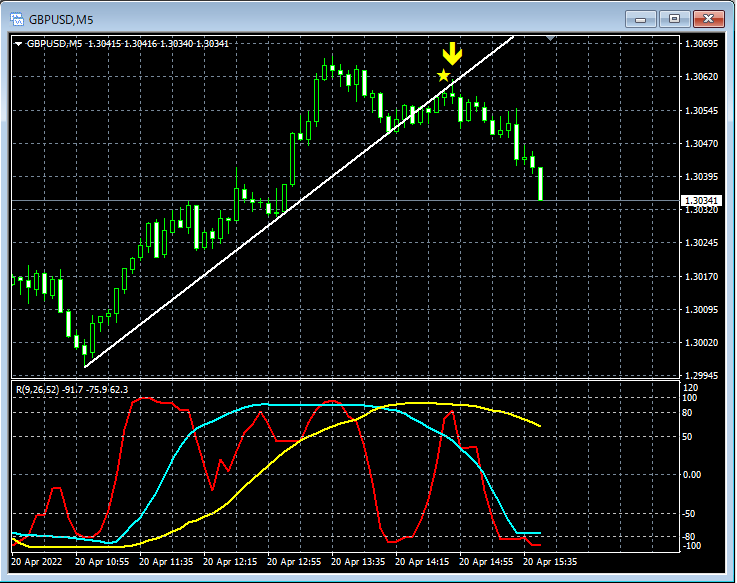Click the grey chart shift triangle marker
The image size is (737, 583).
pos(550,38)
